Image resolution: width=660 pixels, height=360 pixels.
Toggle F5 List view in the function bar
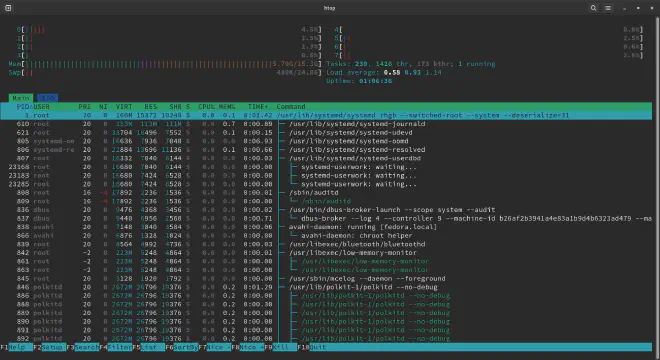pos(149,347)
